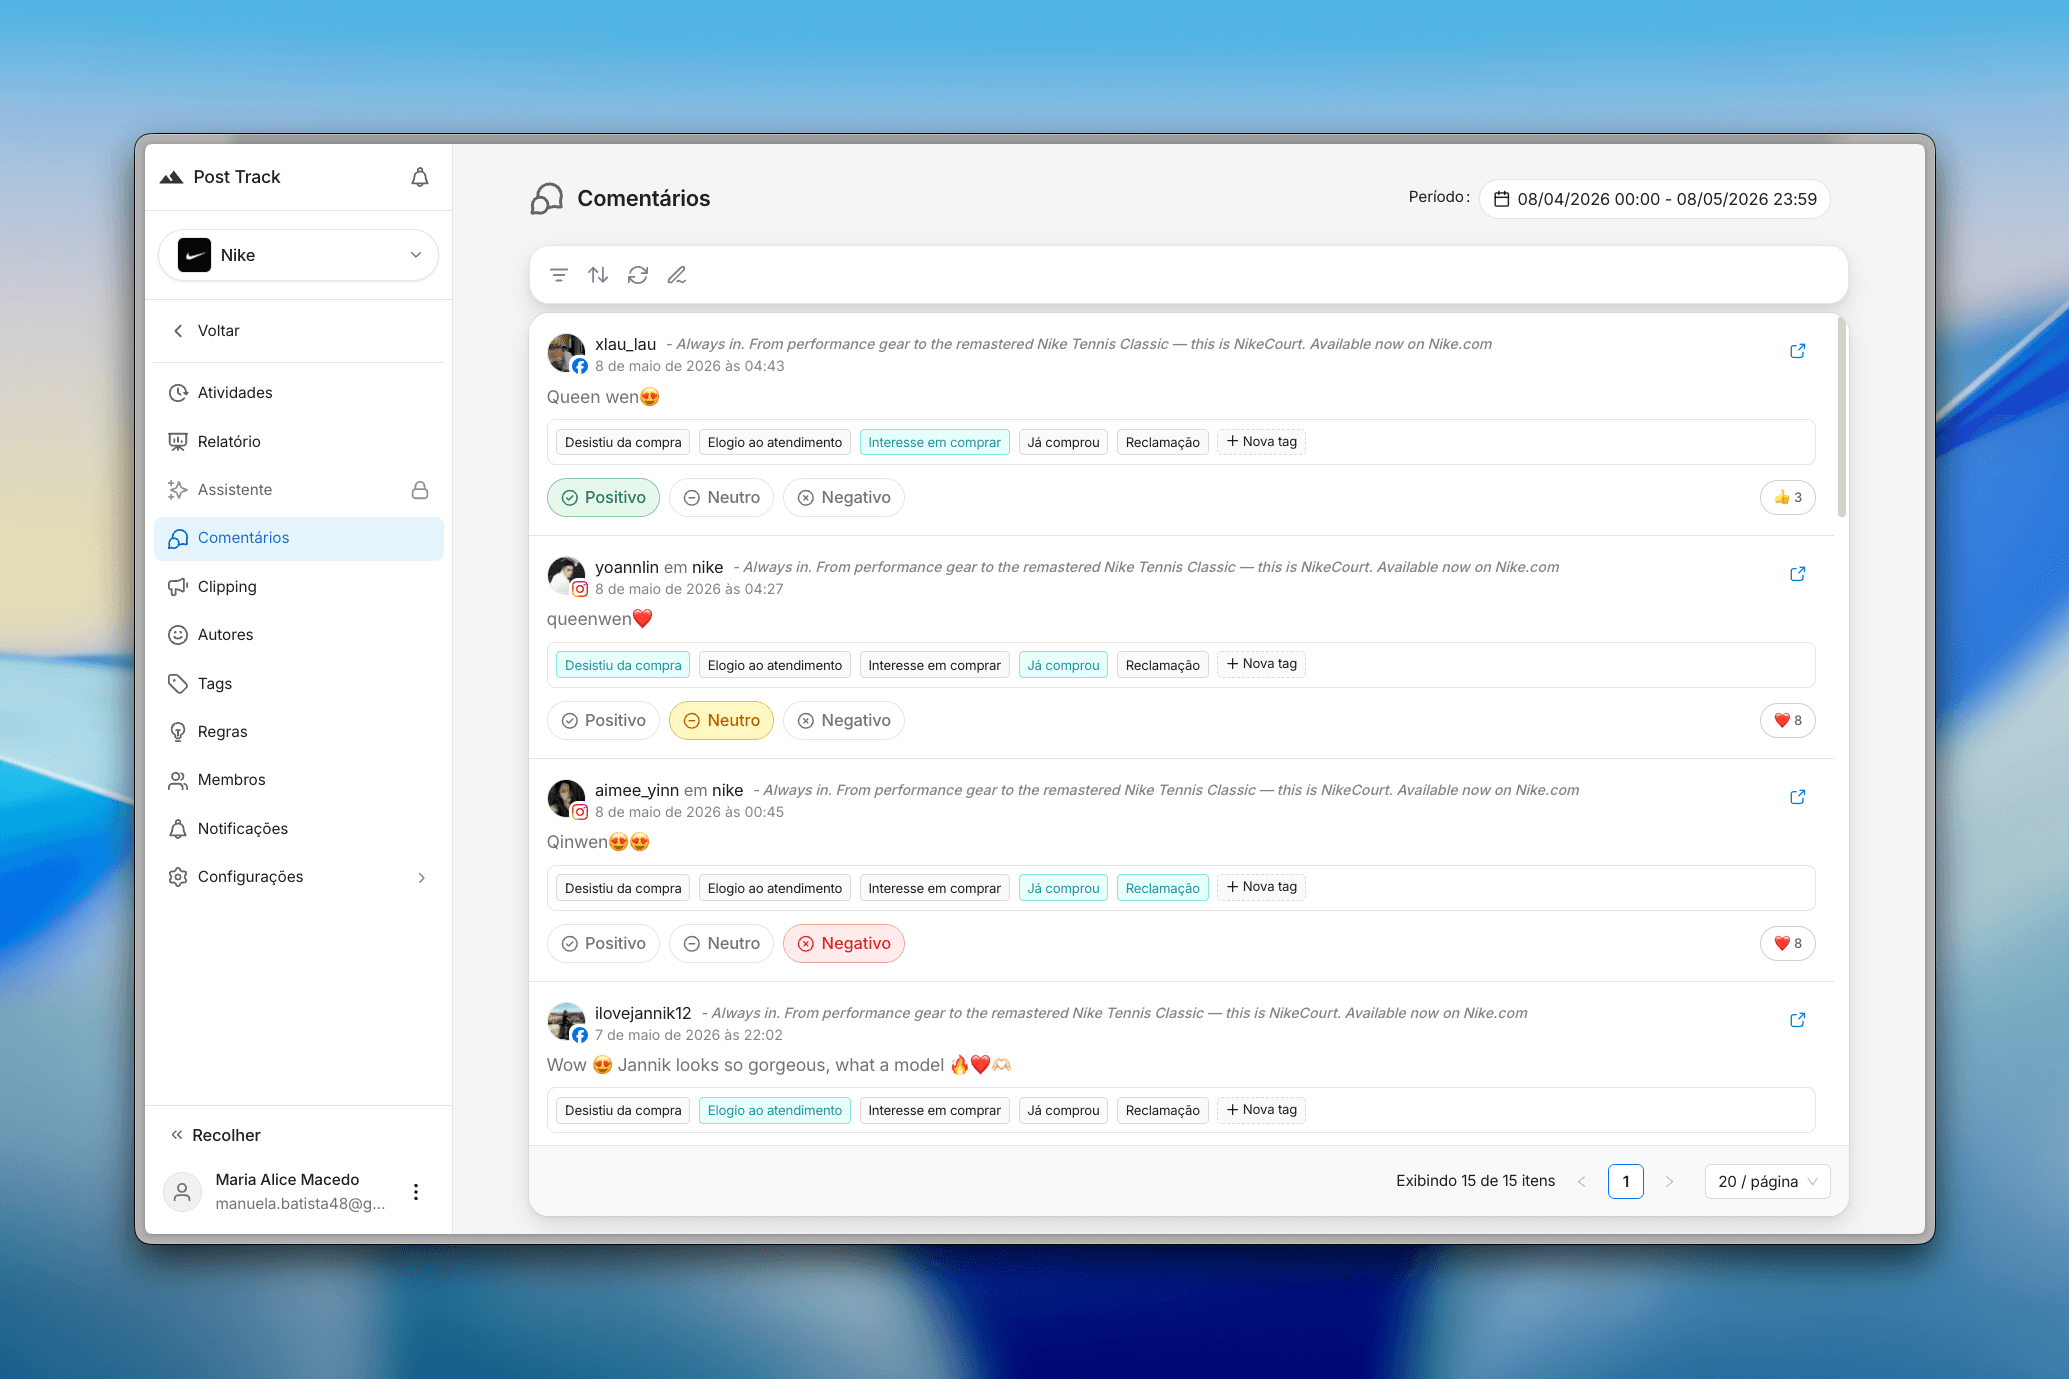2069x1379 pixels.
Task: Toggle Já comprou tag on aimee_yinn comment
Action: point(1063,889)
